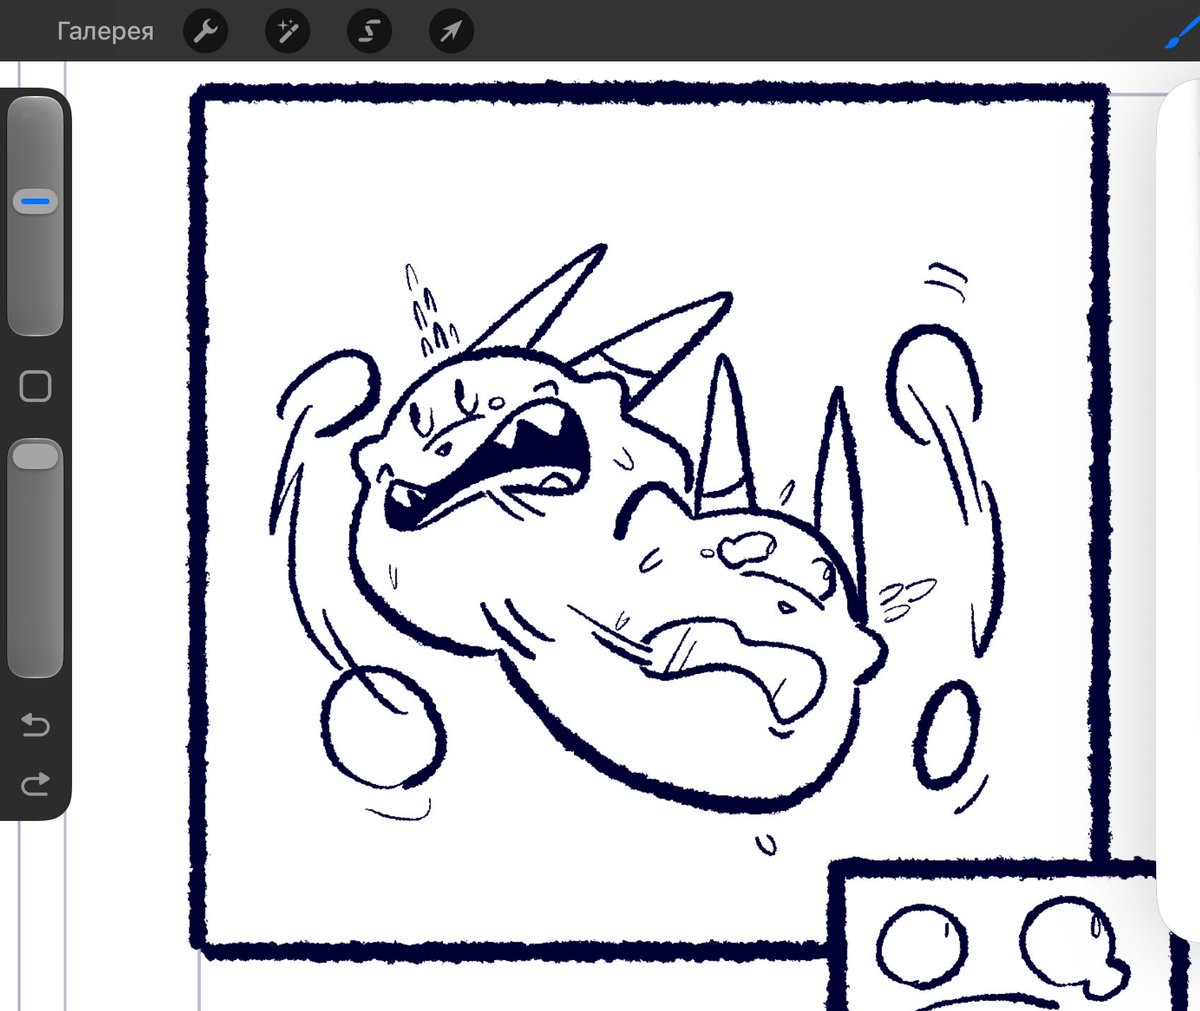
Task: Adjust the brush opacity slider handle
Action: [x=35, y=456]
